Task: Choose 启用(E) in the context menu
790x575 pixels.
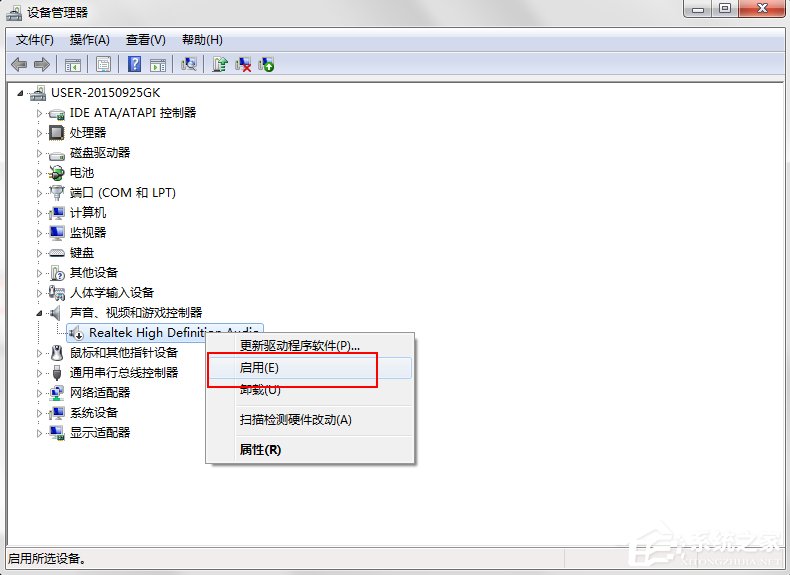Action: [x=260, y=368]
